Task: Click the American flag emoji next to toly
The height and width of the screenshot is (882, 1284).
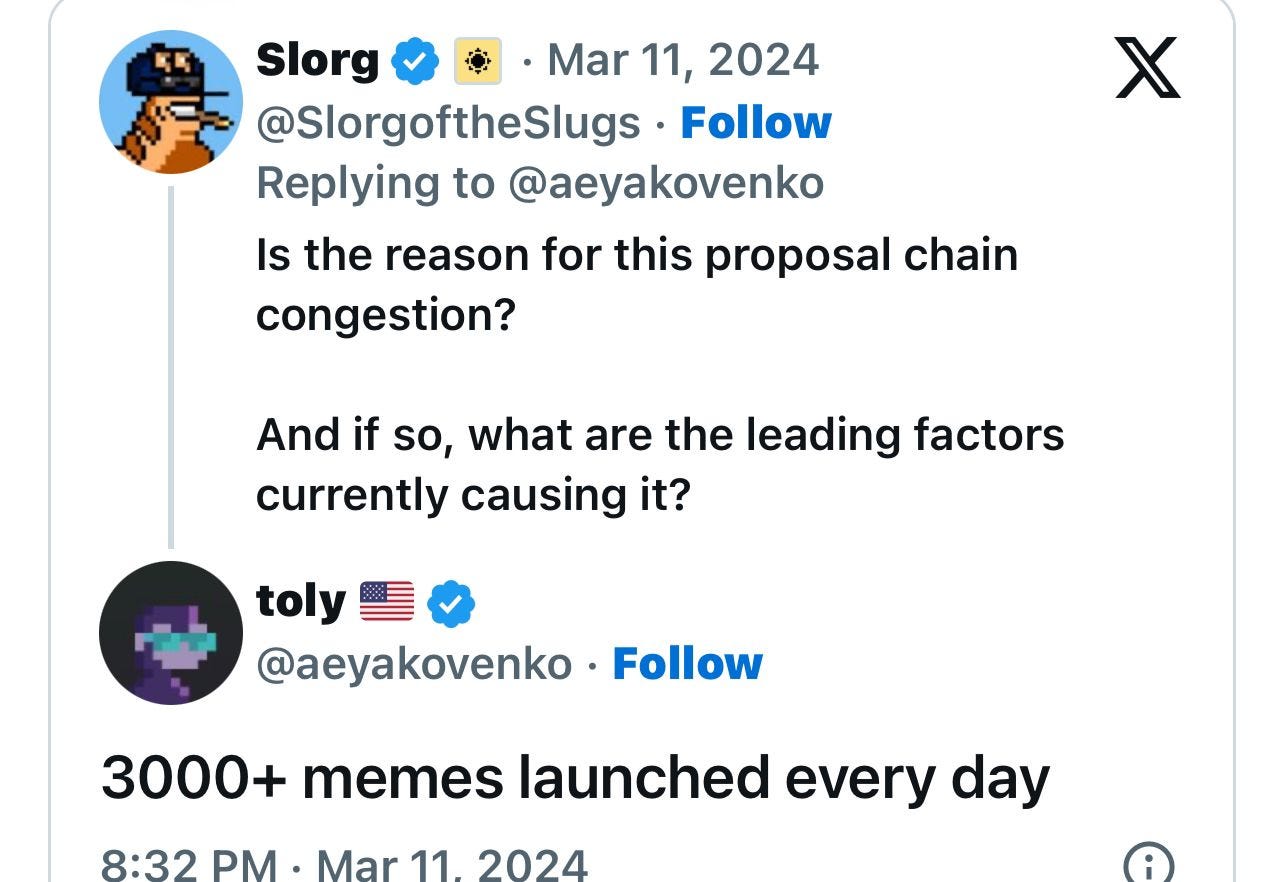Action: coord(386,600)
